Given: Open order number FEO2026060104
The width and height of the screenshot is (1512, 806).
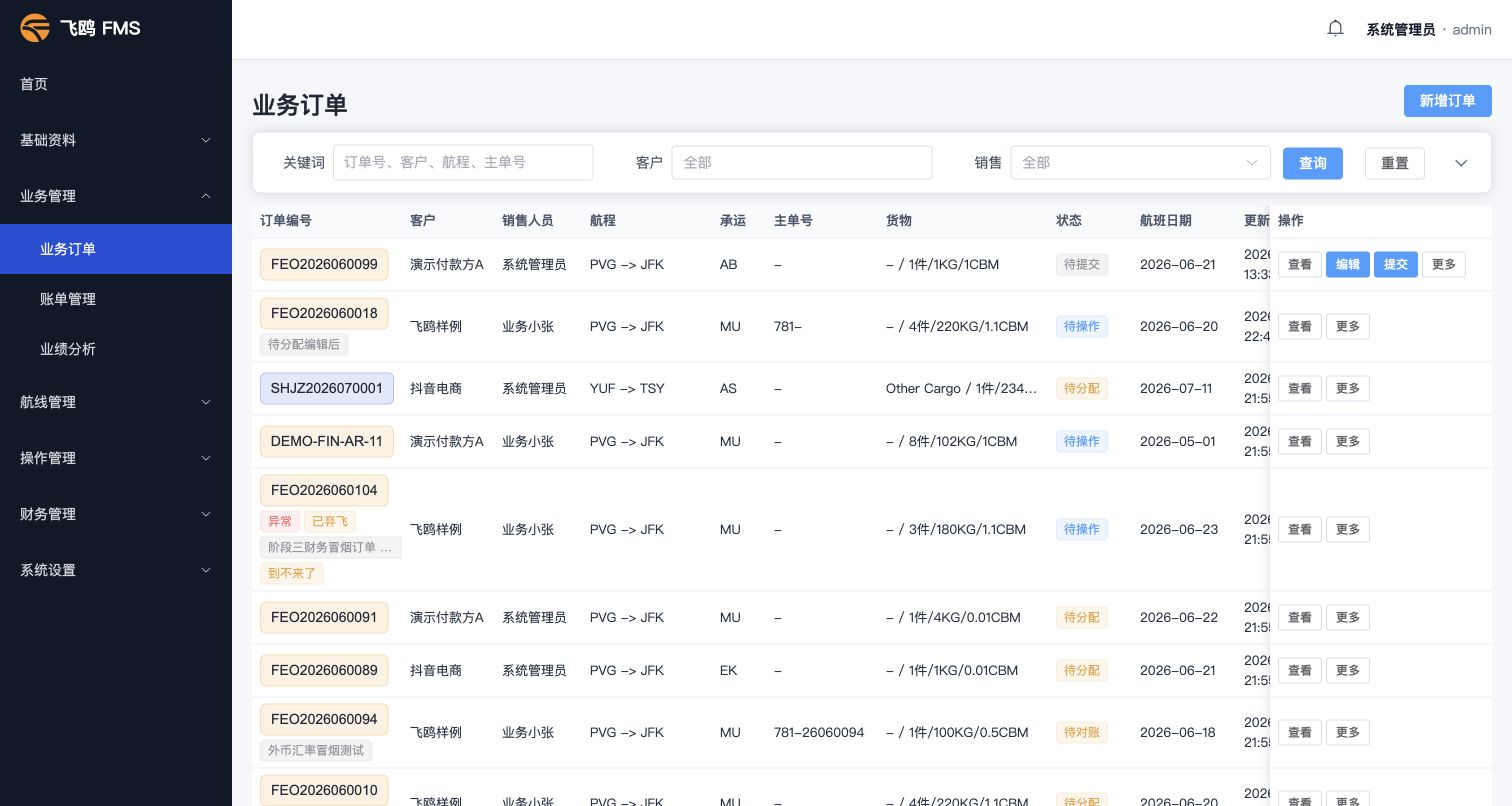Looking at the screenshot, I should [x=324, y=491].
